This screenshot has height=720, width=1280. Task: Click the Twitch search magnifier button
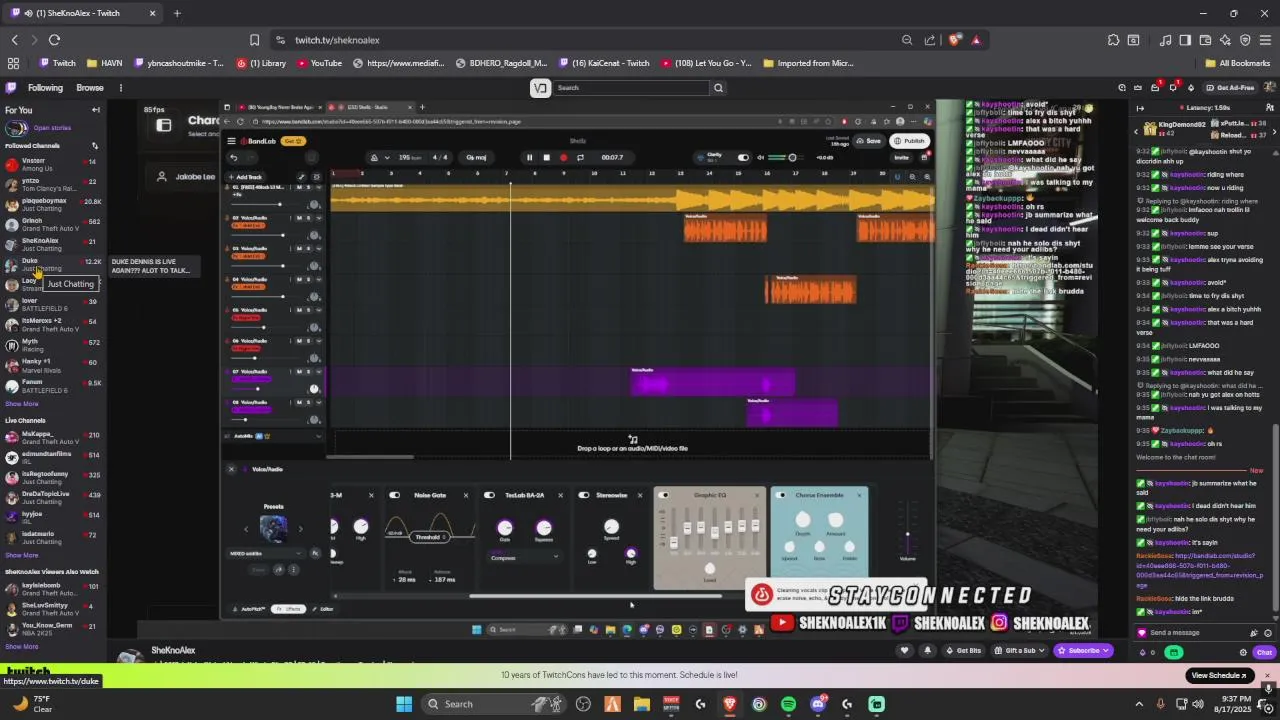tap(718, 88)
